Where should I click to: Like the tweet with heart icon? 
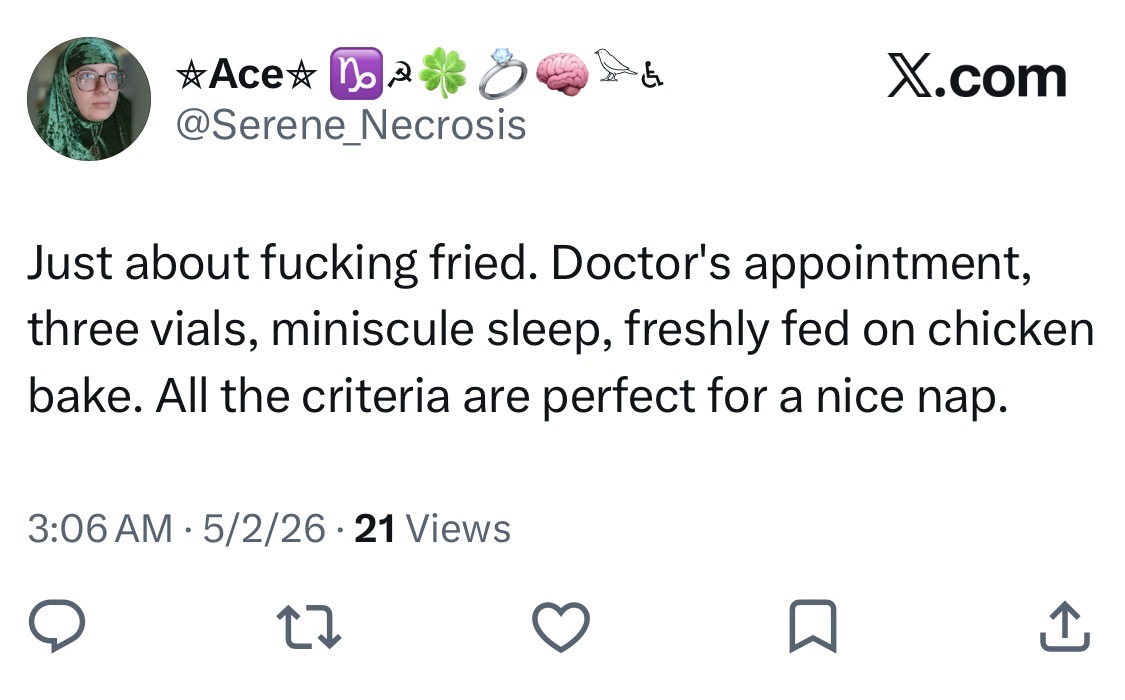click(561, 627)
